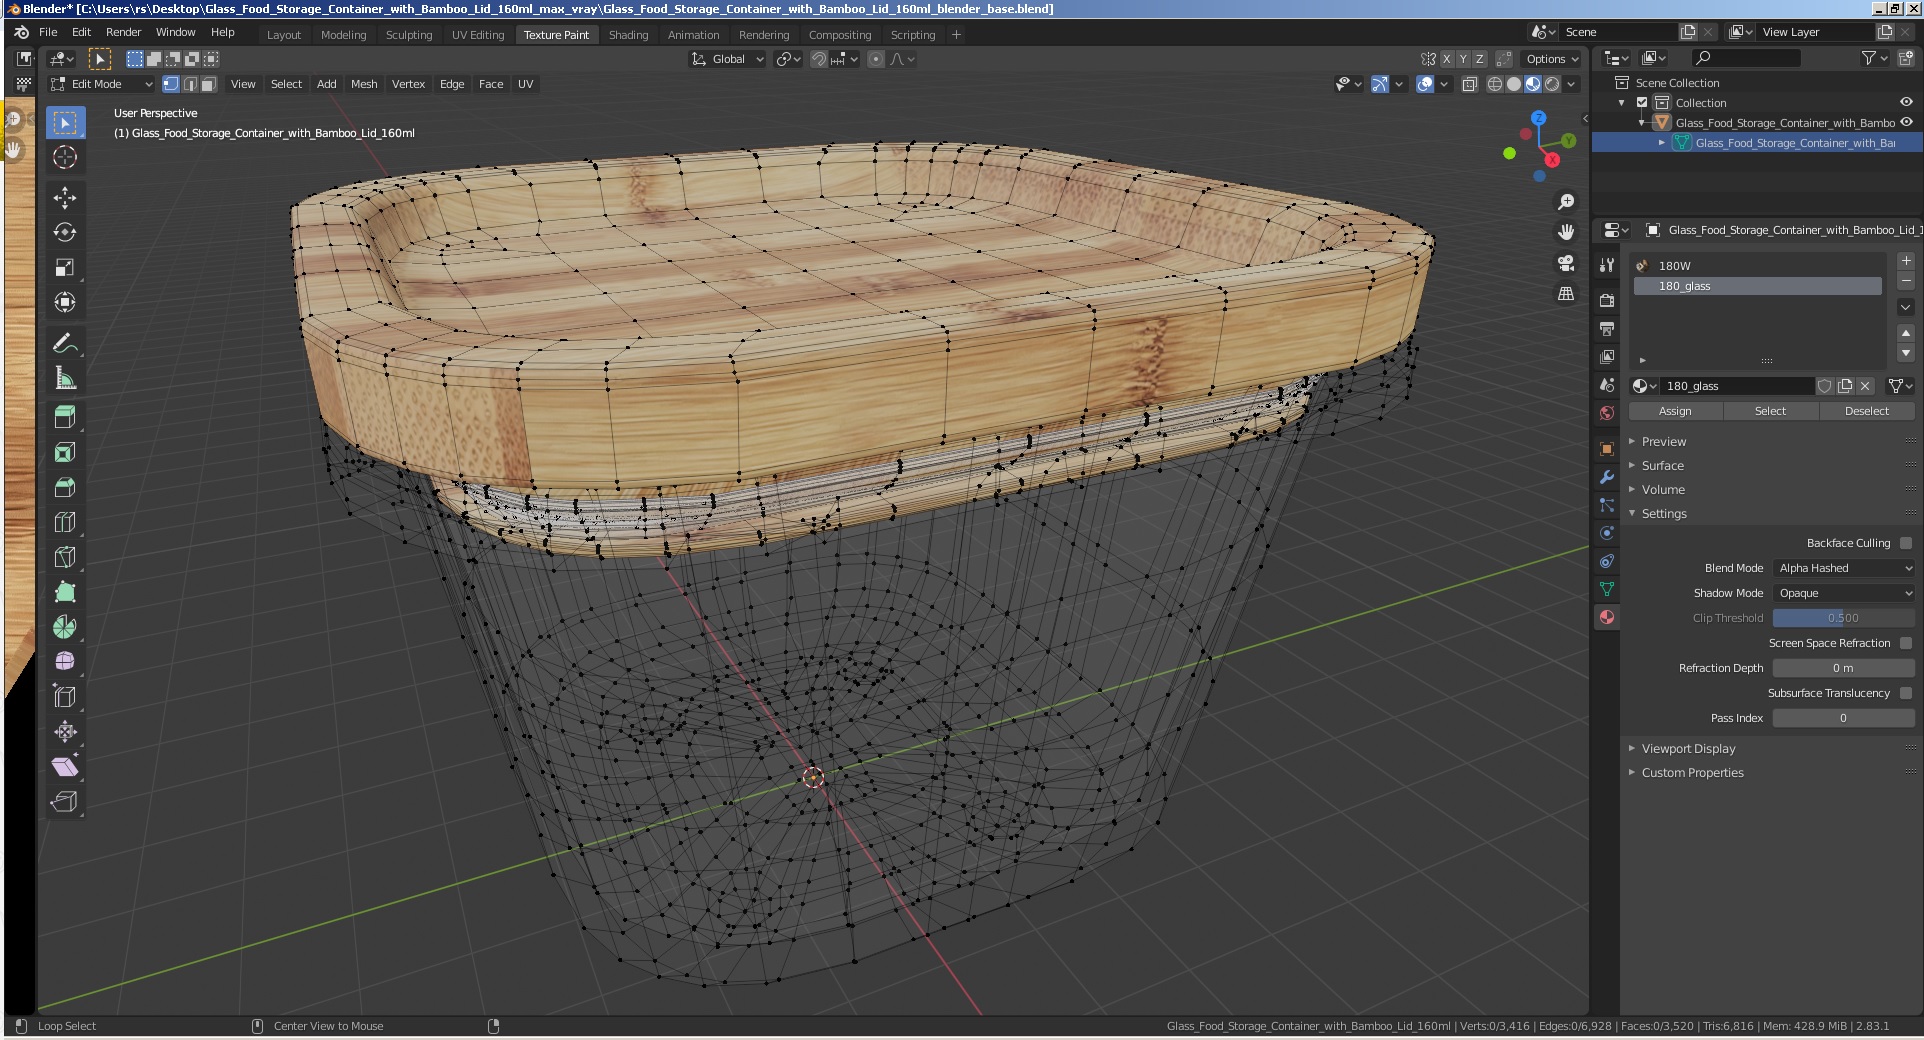
Task: Collapse the Settings panel
Action: click(x=1664, y=513)
